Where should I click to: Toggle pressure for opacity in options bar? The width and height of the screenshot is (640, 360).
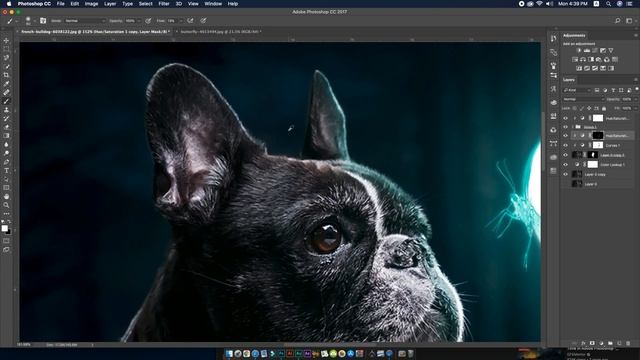point(148,20)
